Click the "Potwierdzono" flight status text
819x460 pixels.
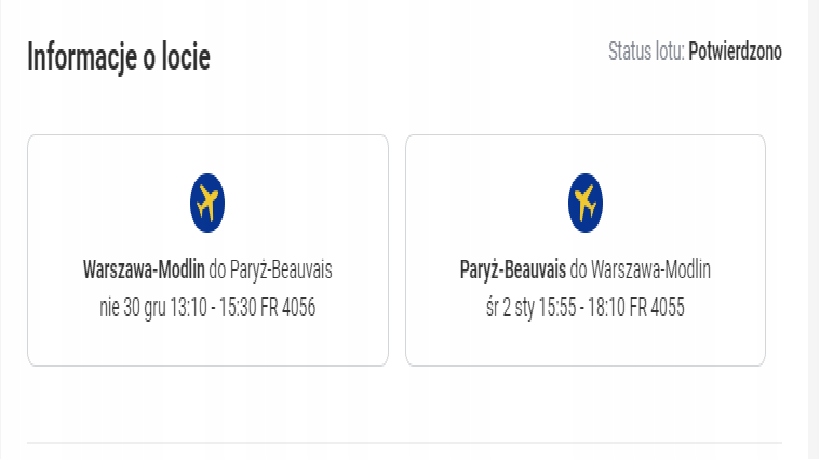click(x=735, y=51)
